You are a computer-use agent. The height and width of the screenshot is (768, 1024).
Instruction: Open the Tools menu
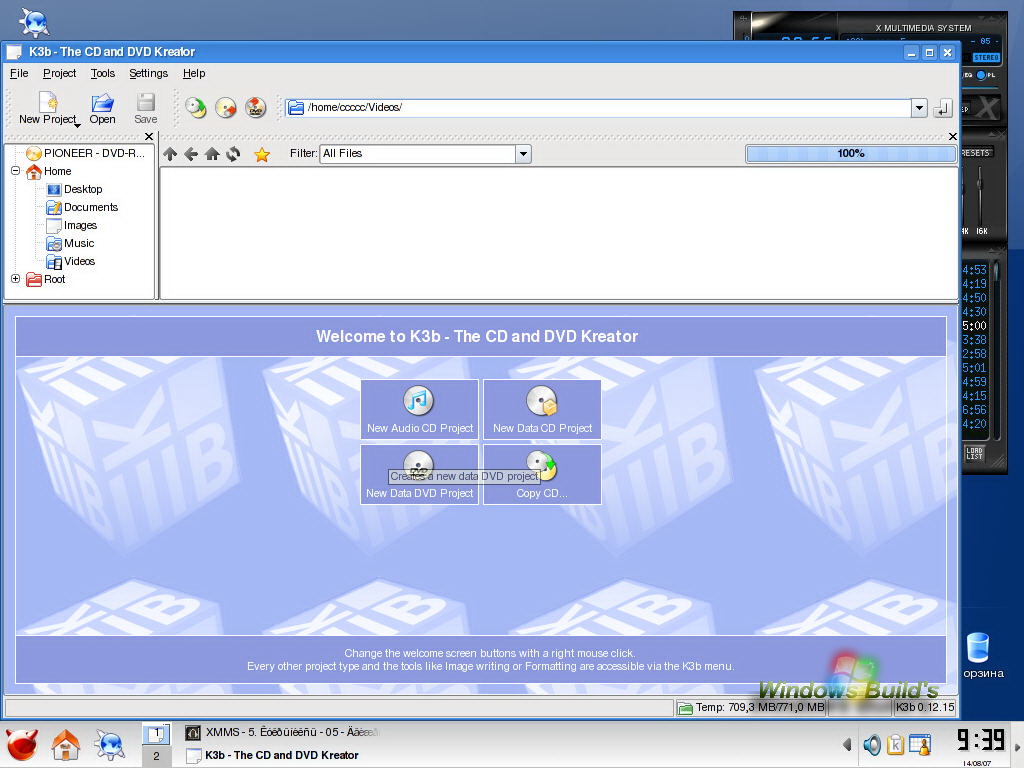tap(103, 73)
